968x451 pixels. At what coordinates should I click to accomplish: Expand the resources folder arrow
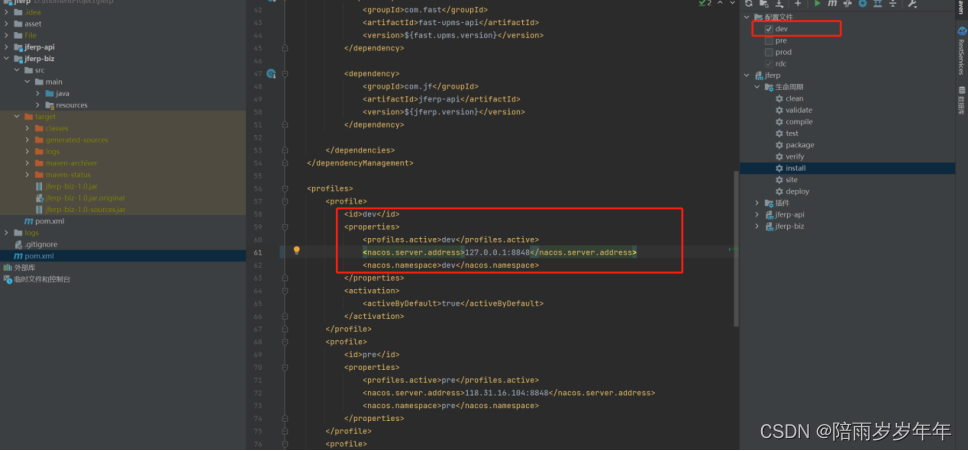pos(38,105)
